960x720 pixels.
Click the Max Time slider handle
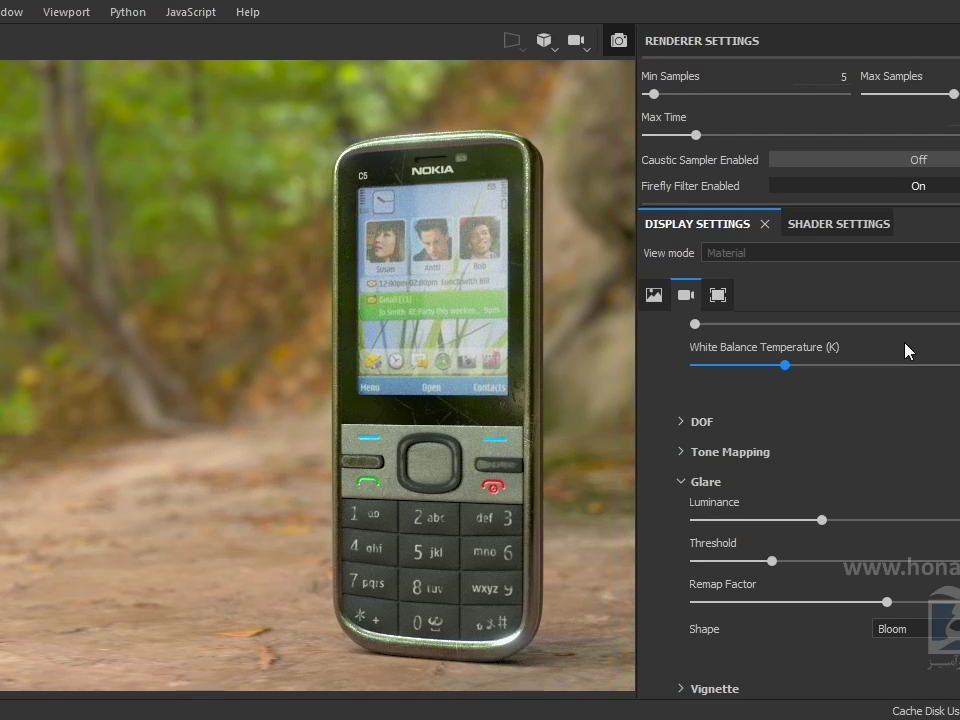[696, 135]
